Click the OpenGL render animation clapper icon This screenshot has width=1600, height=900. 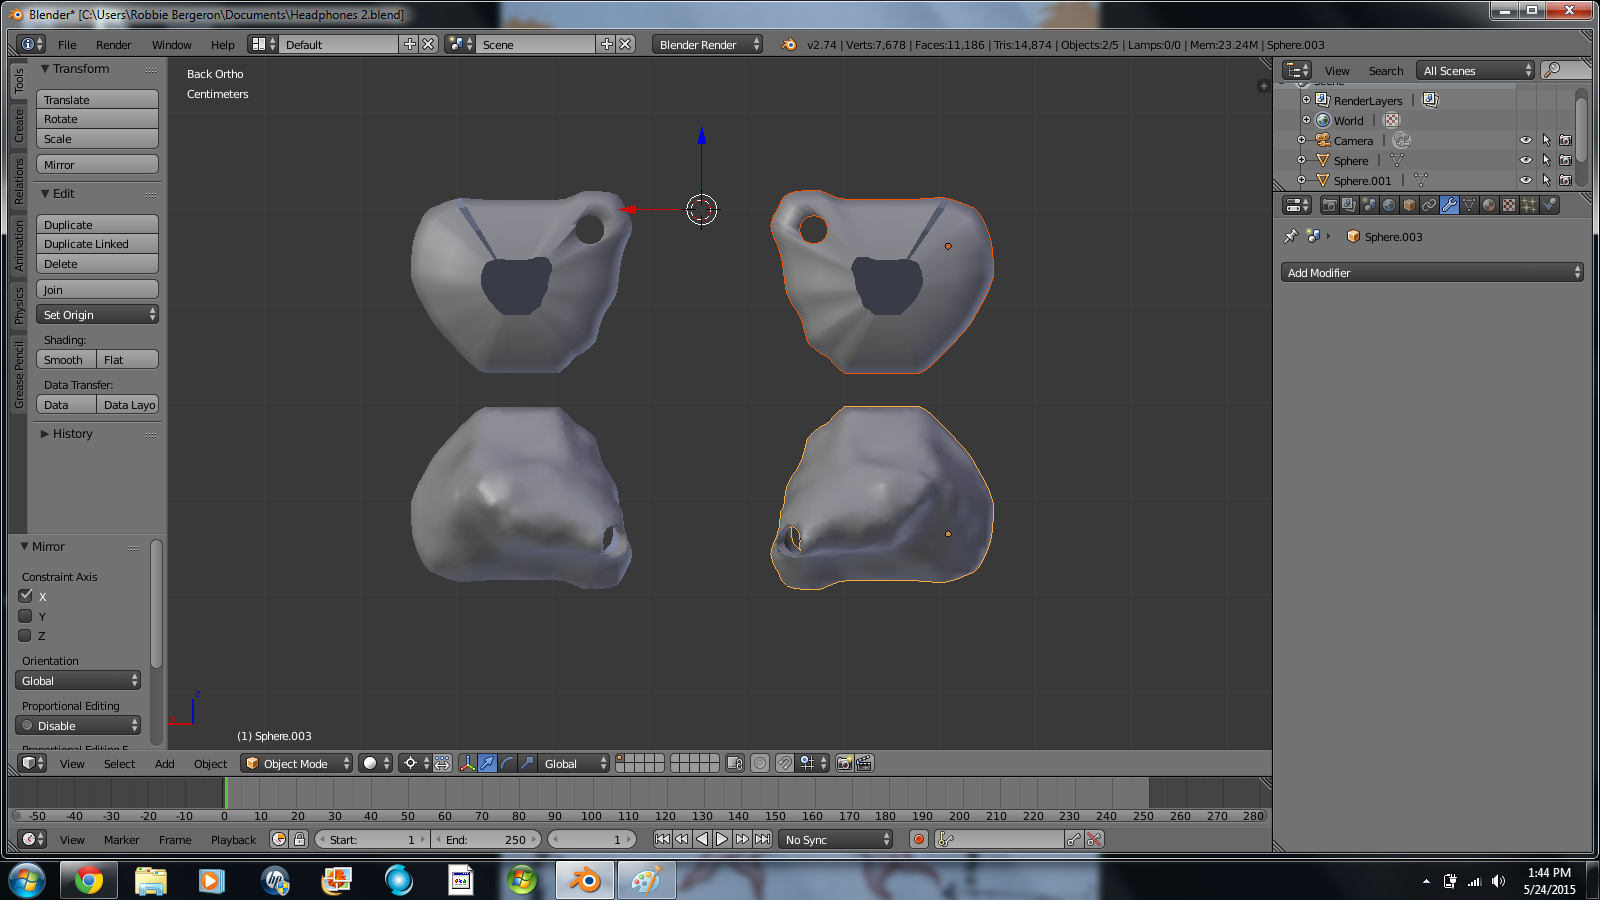(864, 763)
